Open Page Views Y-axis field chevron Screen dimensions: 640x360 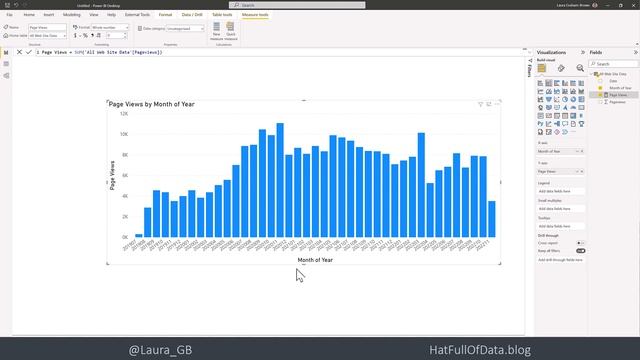[x=578, y=171]
